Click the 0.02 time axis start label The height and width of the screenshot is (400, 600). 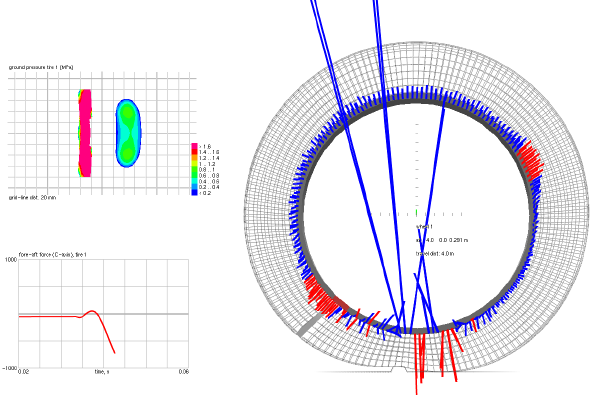pos(23,372)
